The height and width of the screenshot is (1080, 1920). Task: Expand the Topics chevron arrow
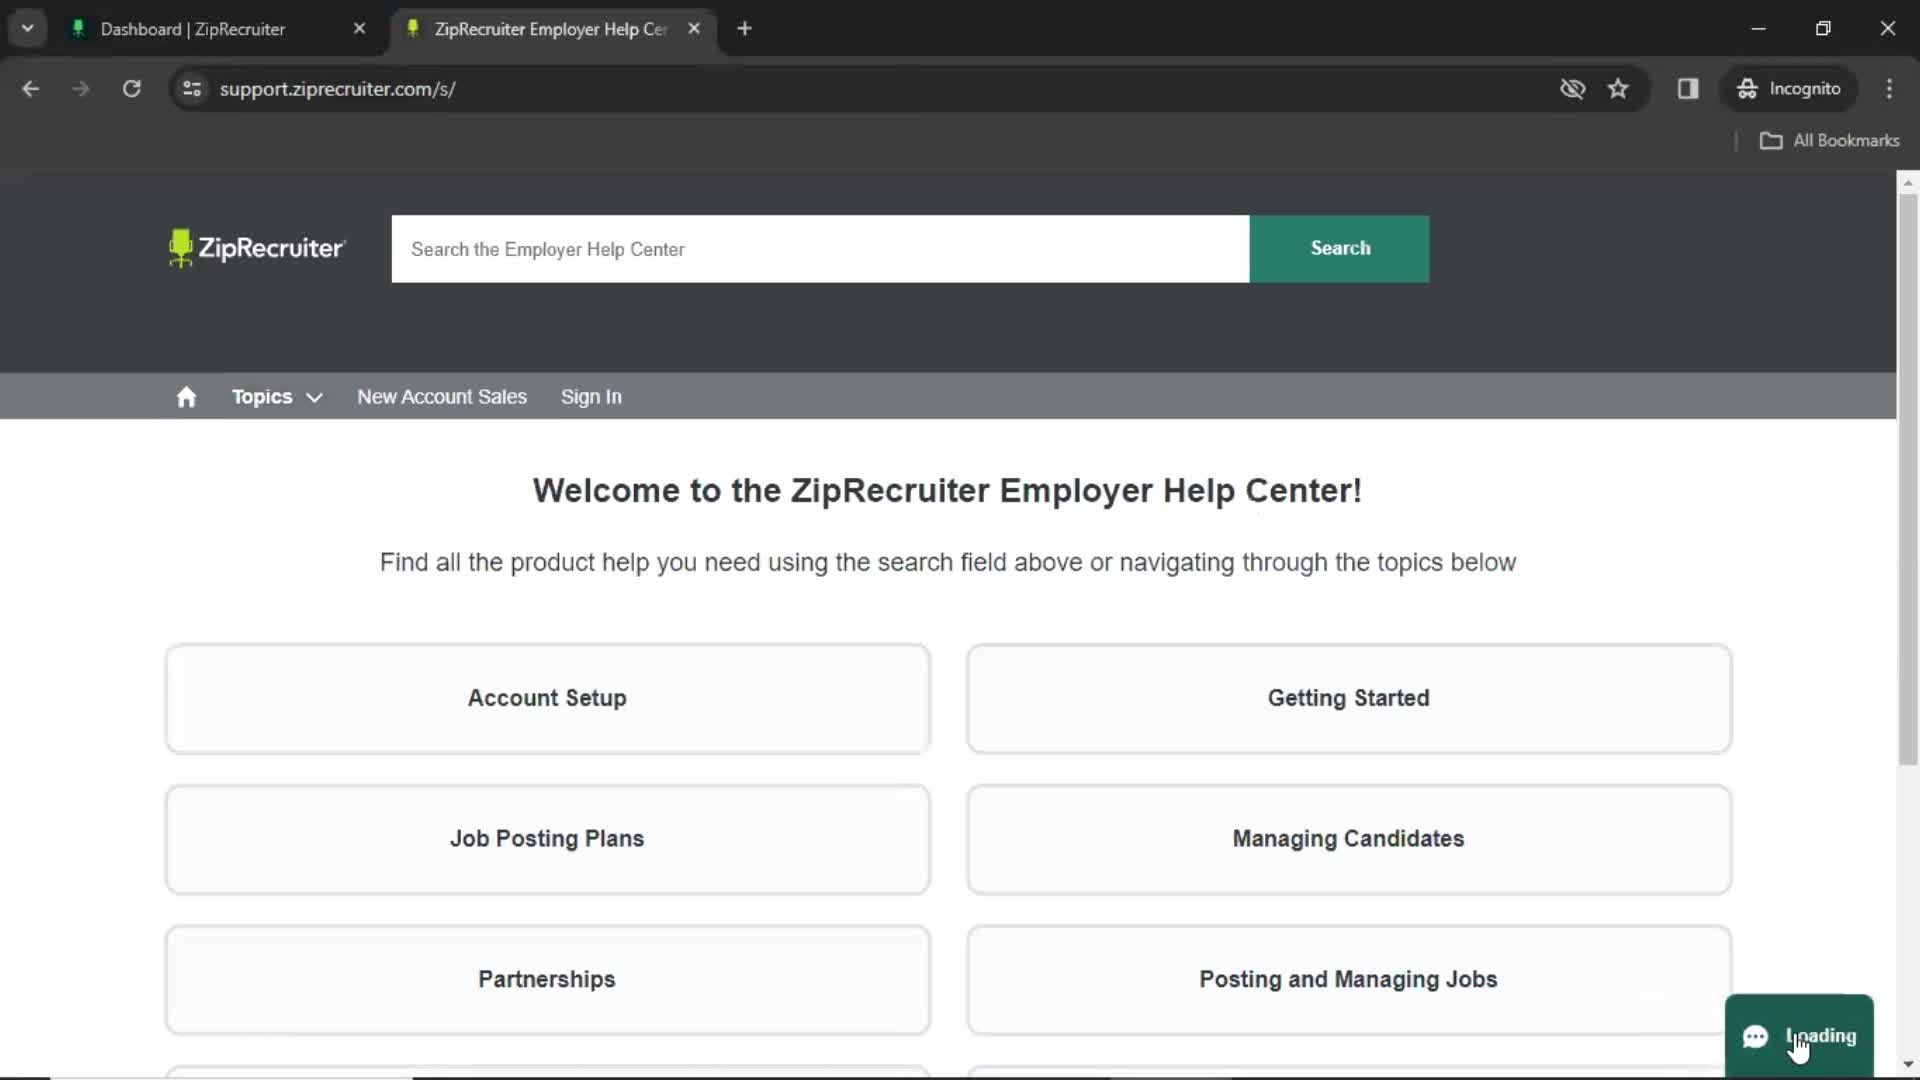tap(314, 397)
